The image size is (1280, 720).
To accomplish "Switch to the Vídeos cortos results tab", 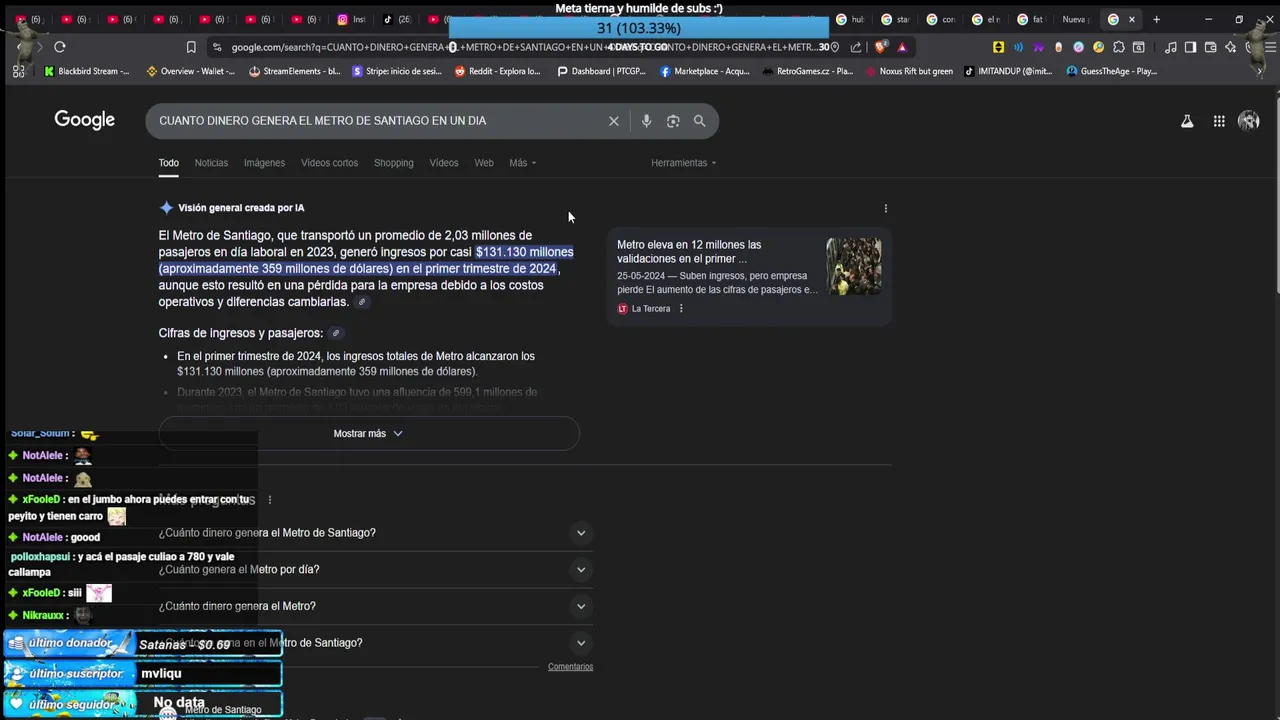I will coord(329,163).
